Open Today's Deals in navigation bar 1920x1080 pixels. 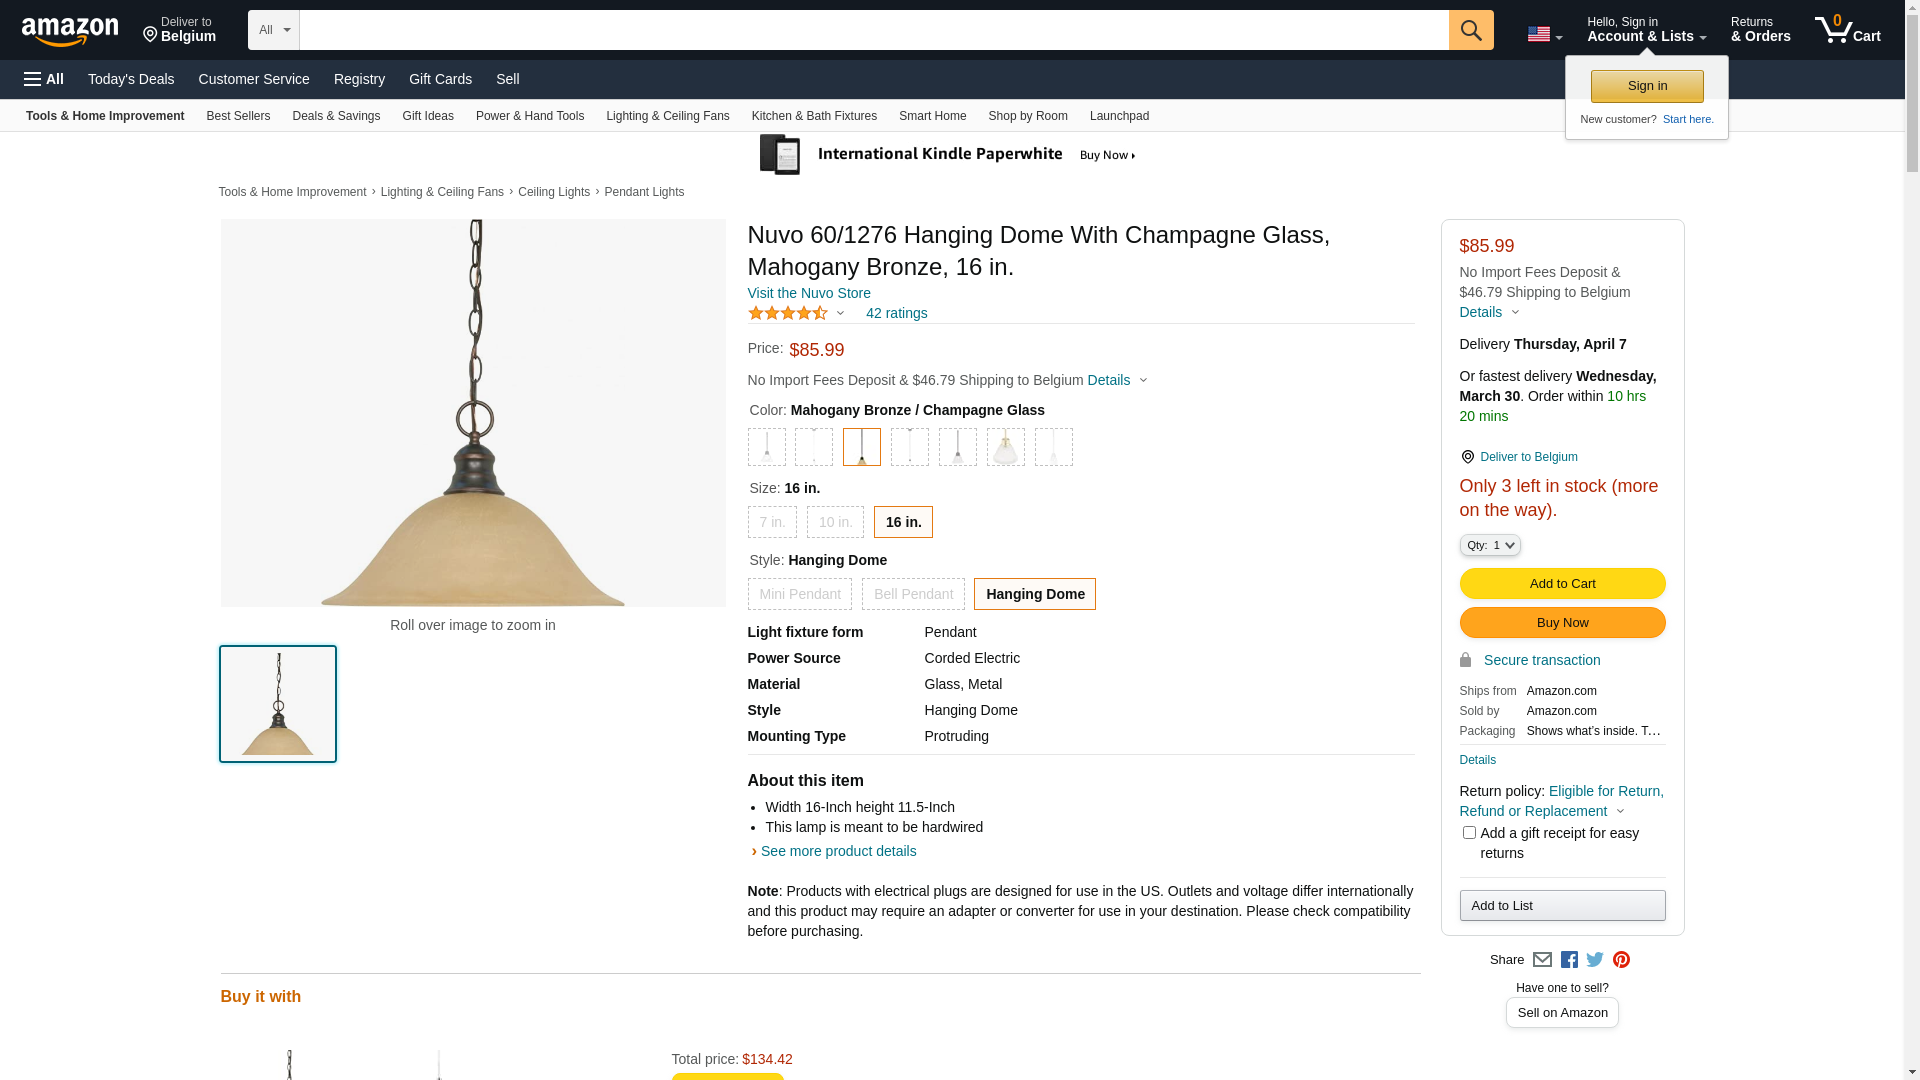pyautogui.click(x=131, y=79)
